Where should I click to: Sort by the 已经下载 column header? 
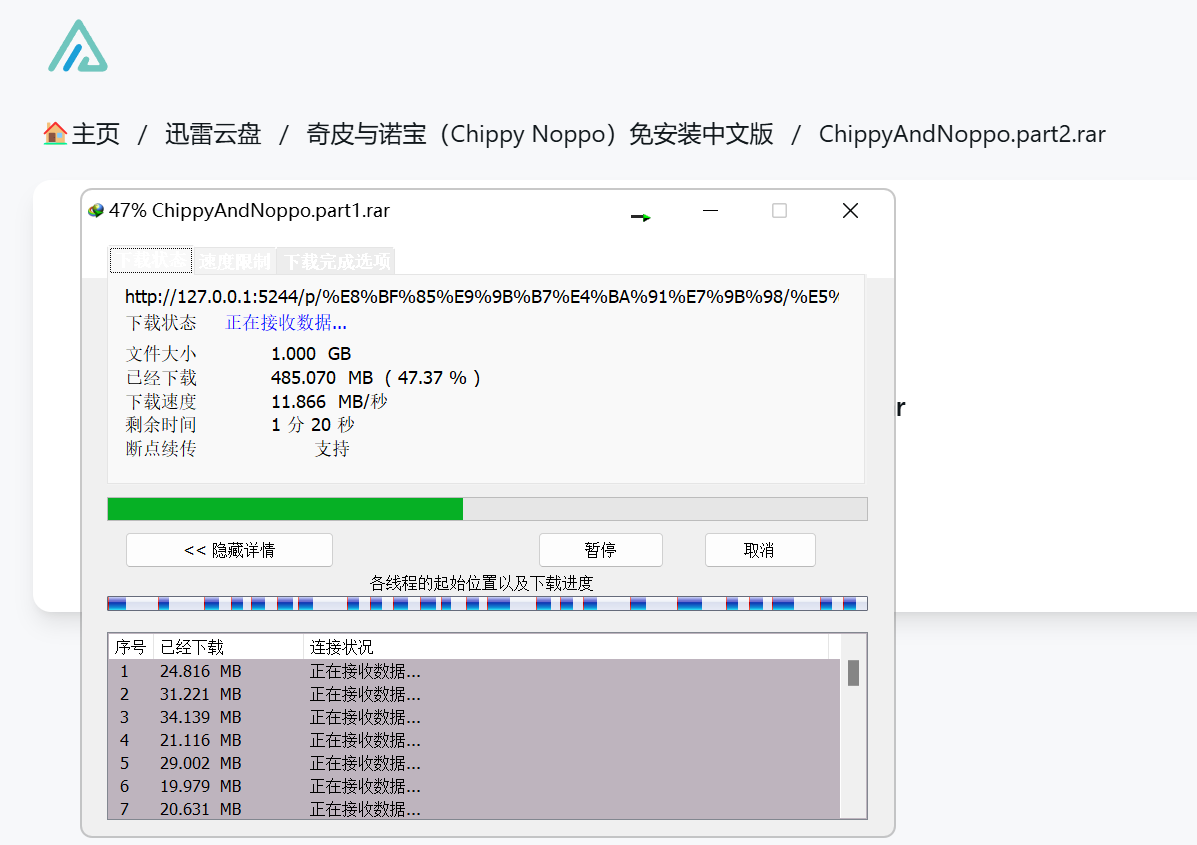click(228, 647)
